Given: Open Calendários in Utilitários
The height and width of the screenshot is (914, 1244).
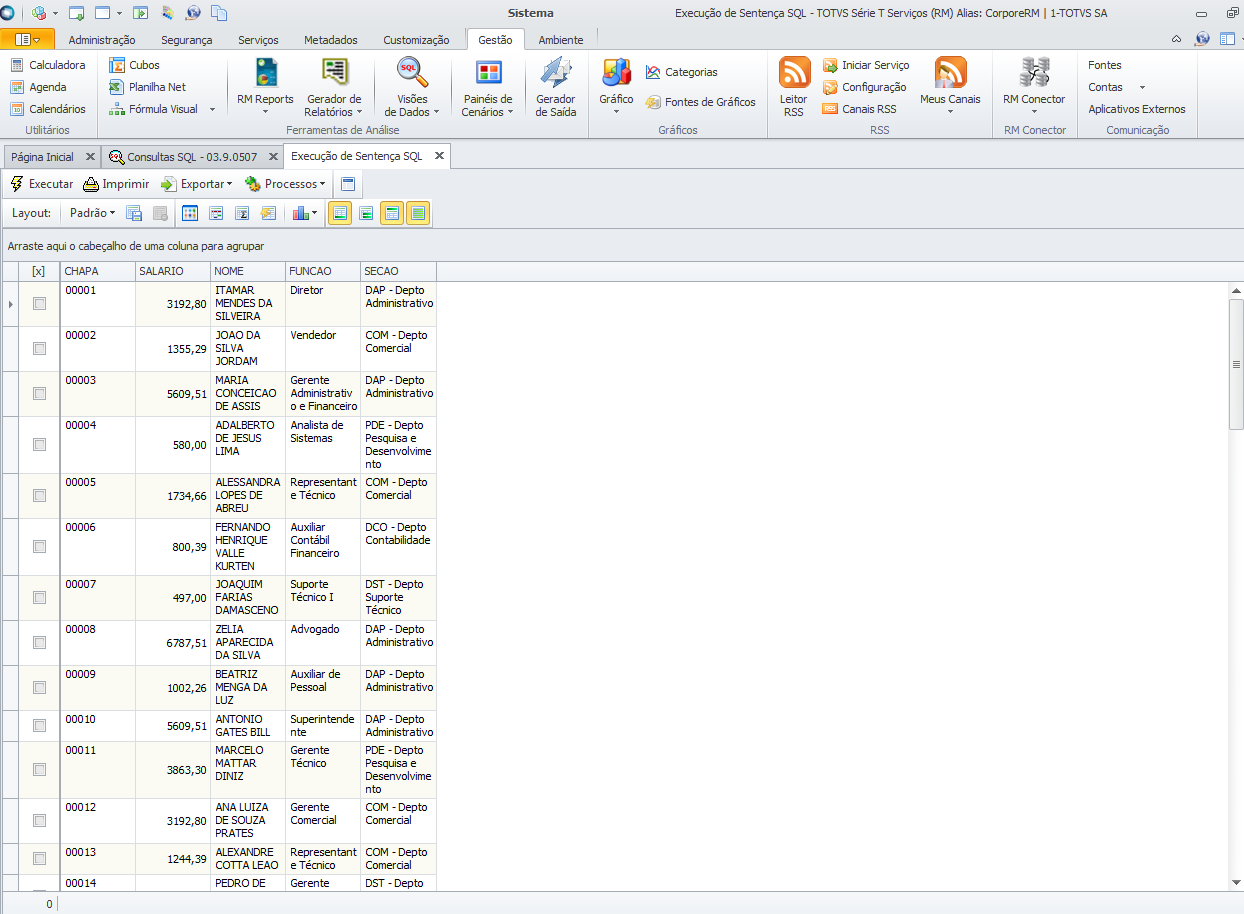Looking at the screenshot, I should (48, 109).
